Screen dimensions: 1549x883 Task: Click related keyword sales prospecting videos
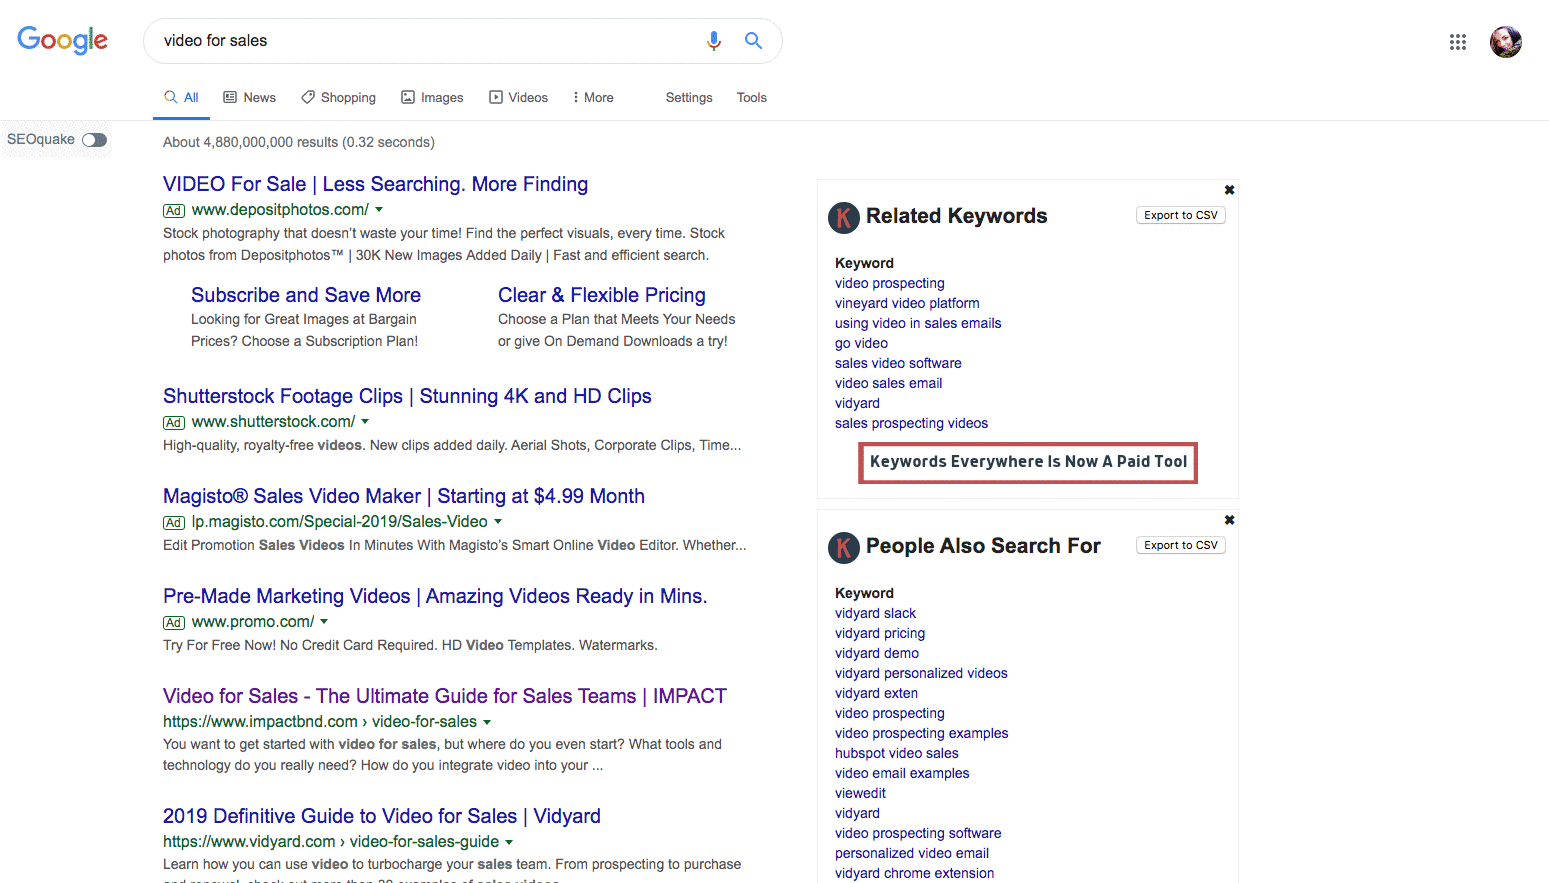point(911,423)
